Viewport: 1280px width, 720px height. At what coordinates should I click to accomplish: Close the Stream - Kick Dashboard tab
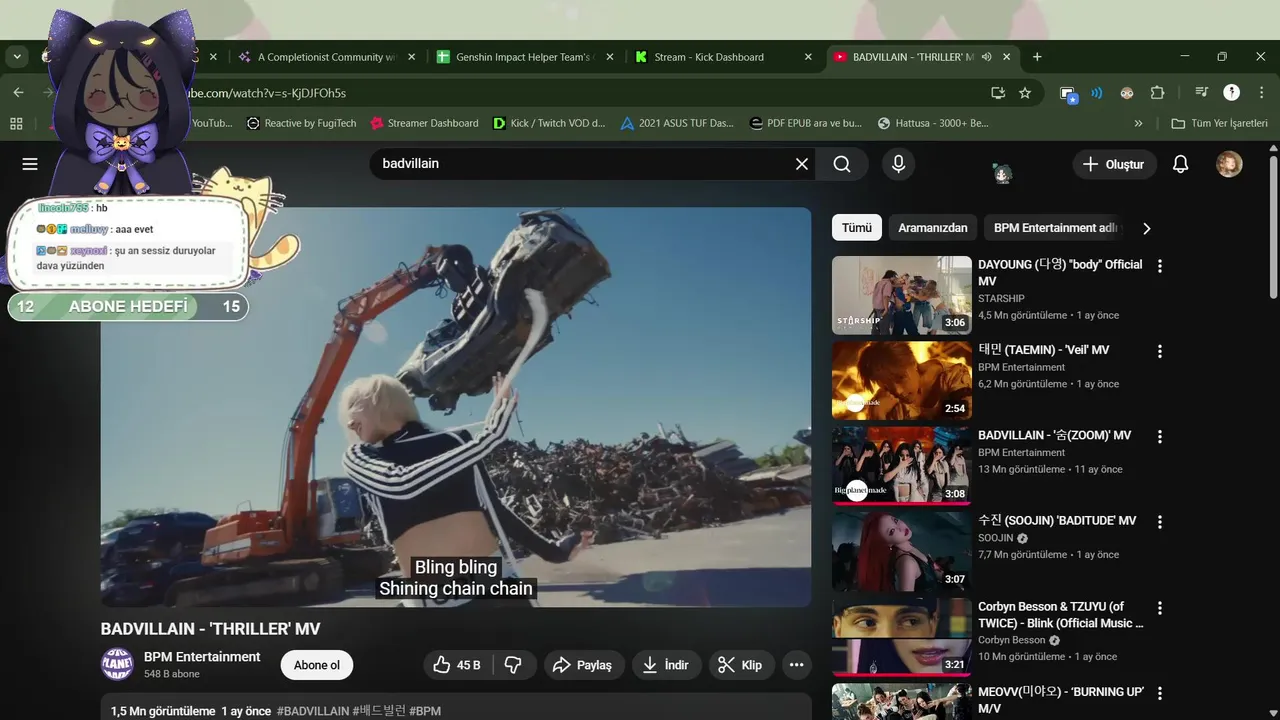808,57
